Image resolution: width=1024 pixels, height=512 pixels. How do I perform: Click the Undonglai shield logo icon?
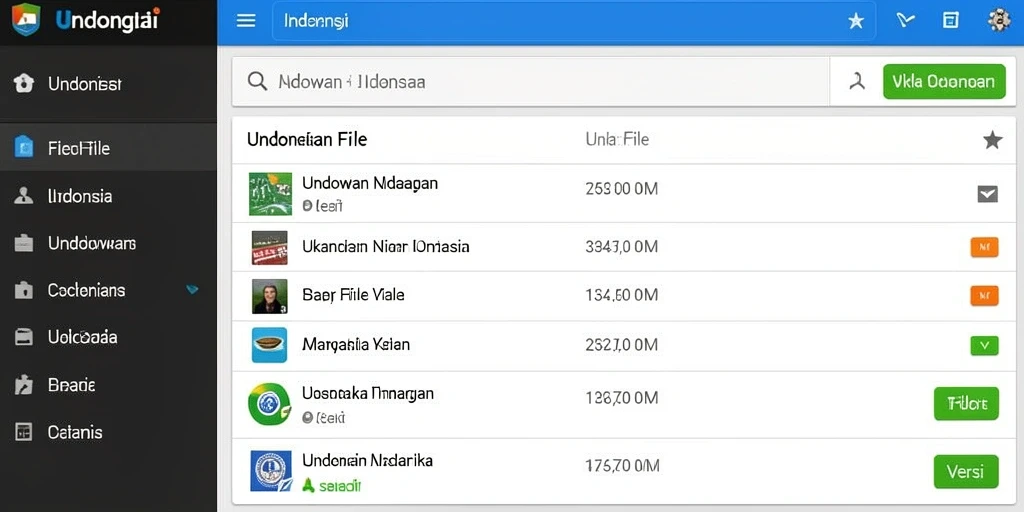tap(26, 20)
